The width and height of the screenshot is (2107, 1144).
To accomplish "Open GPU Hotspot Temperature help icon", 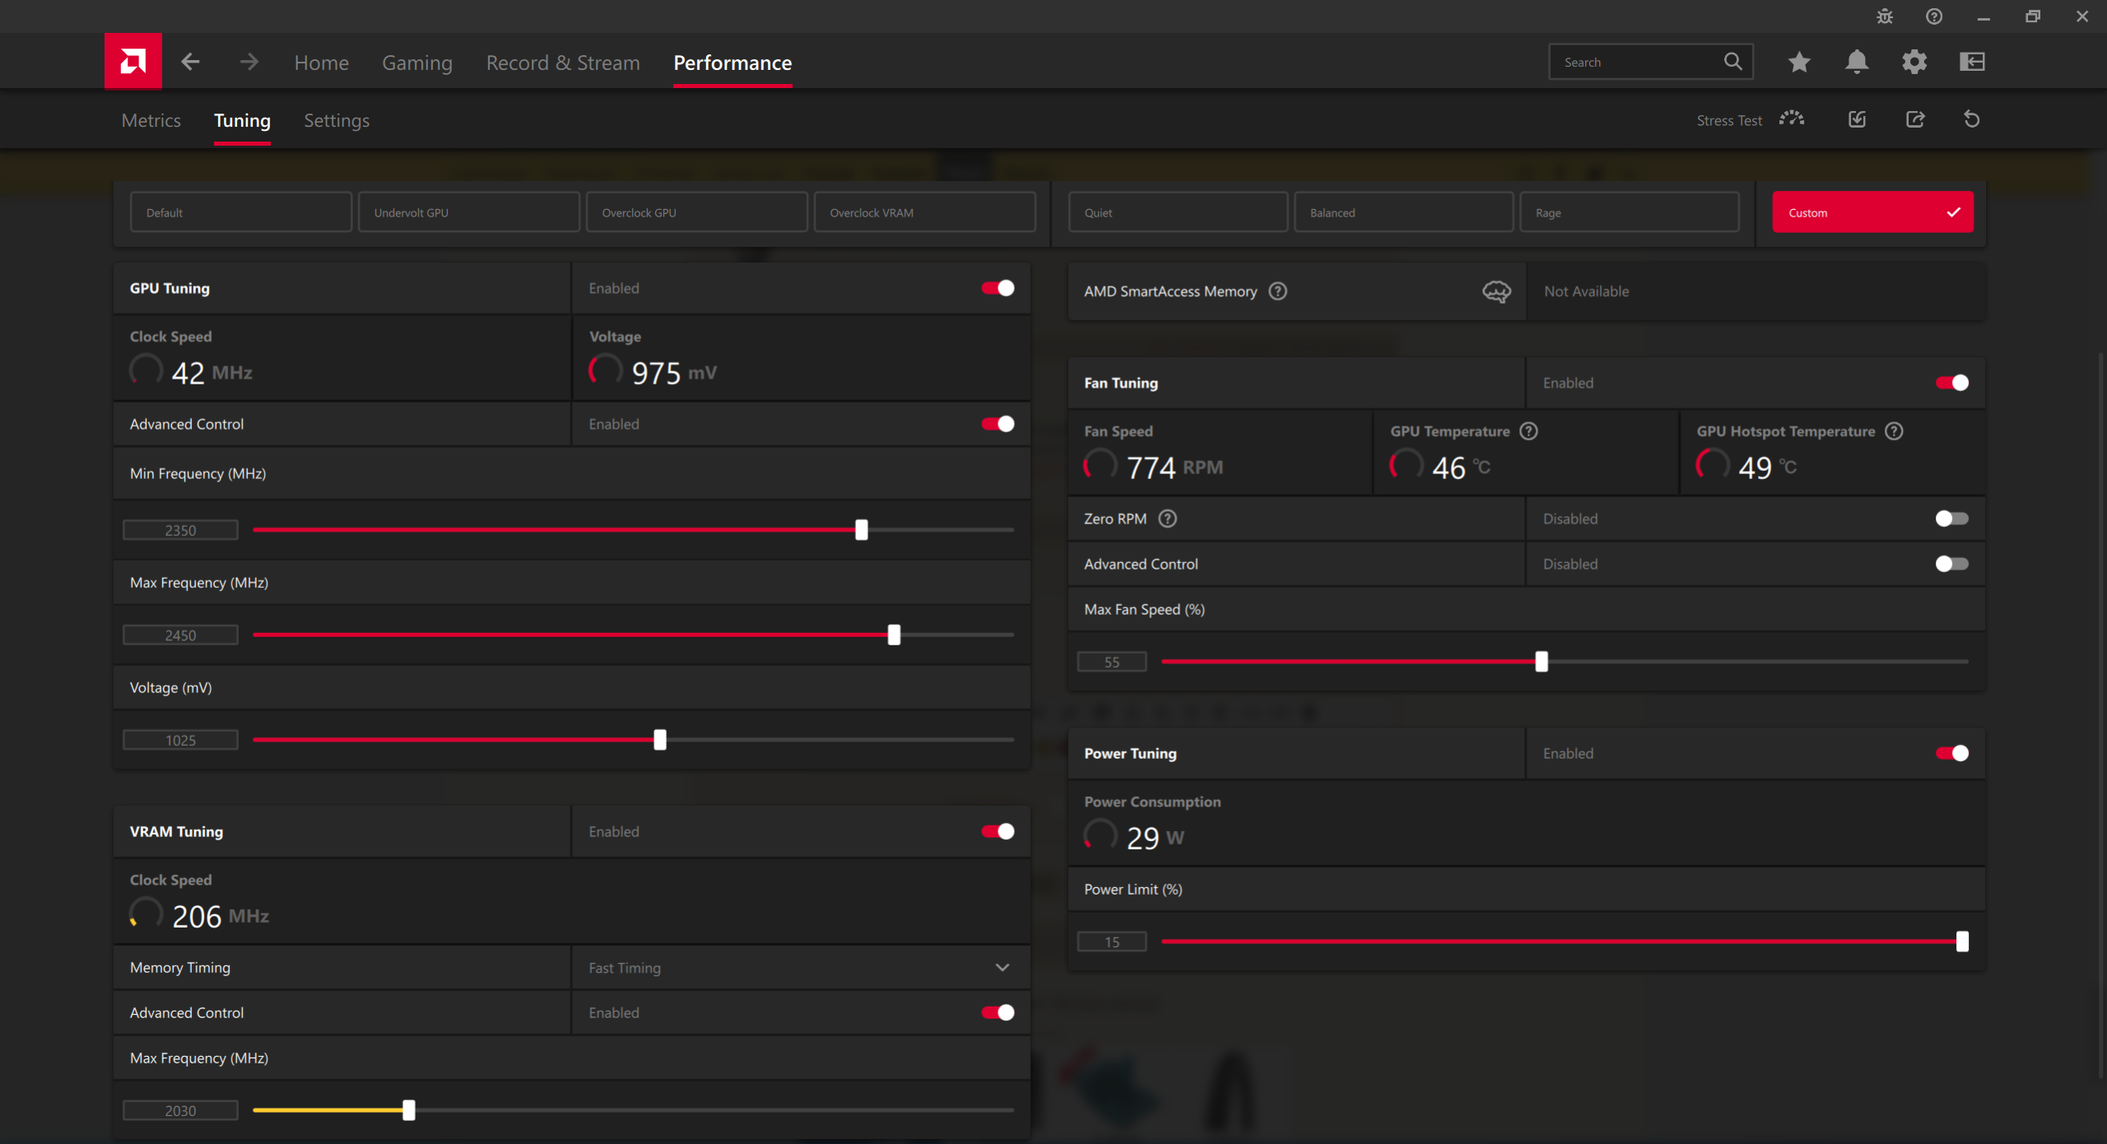I will tap(1894, 431).
